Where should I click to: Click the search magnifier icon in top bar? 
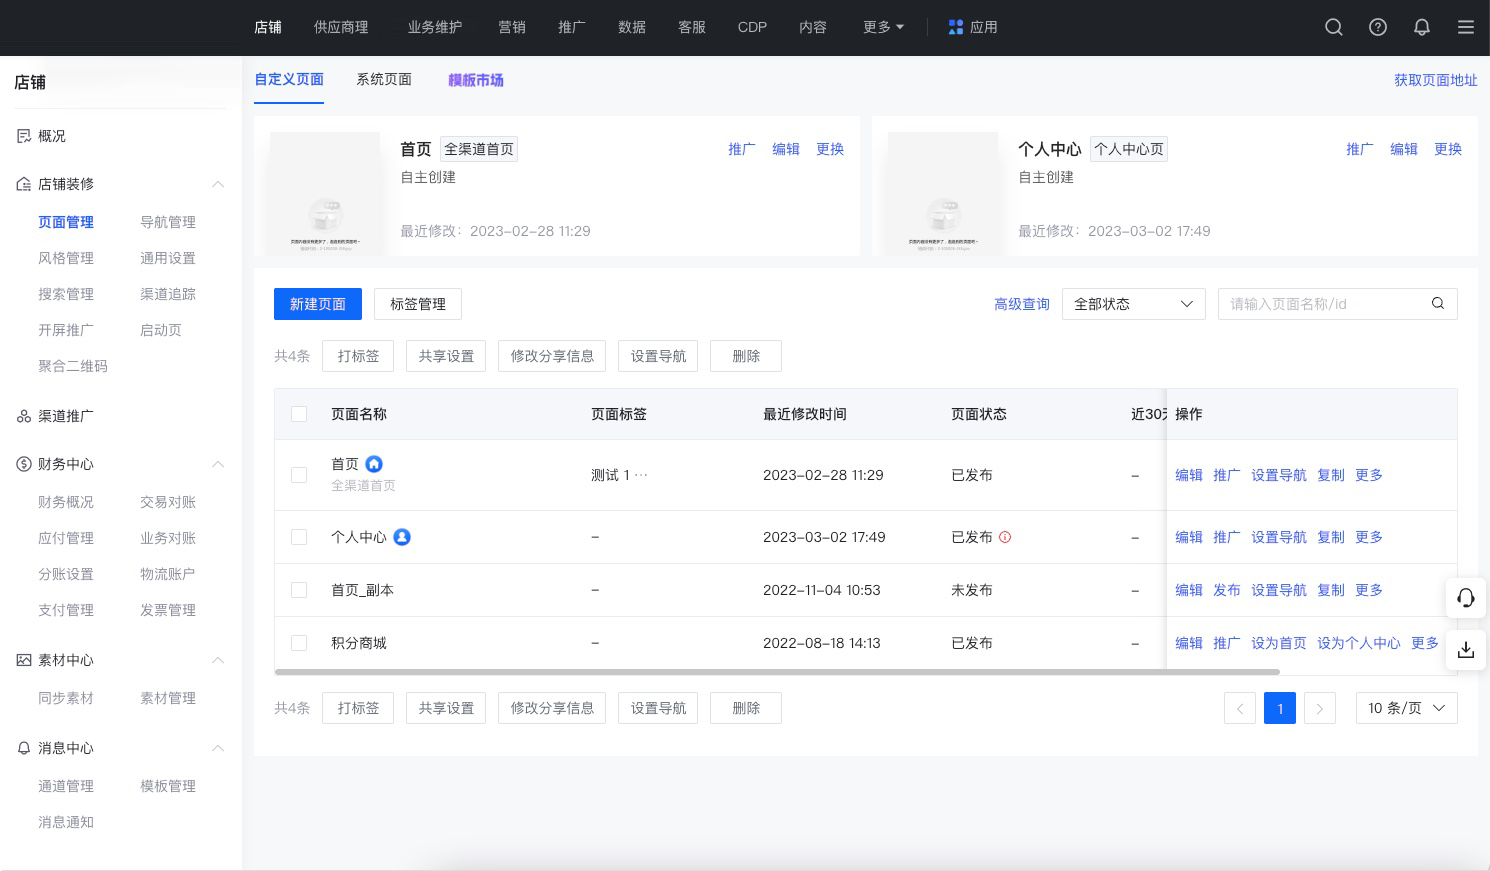(x=1333, y=27)
